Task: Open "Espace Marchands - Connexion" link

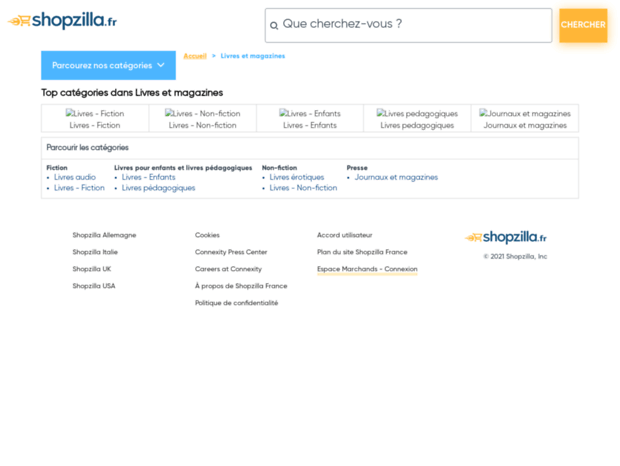Action: 367,269
